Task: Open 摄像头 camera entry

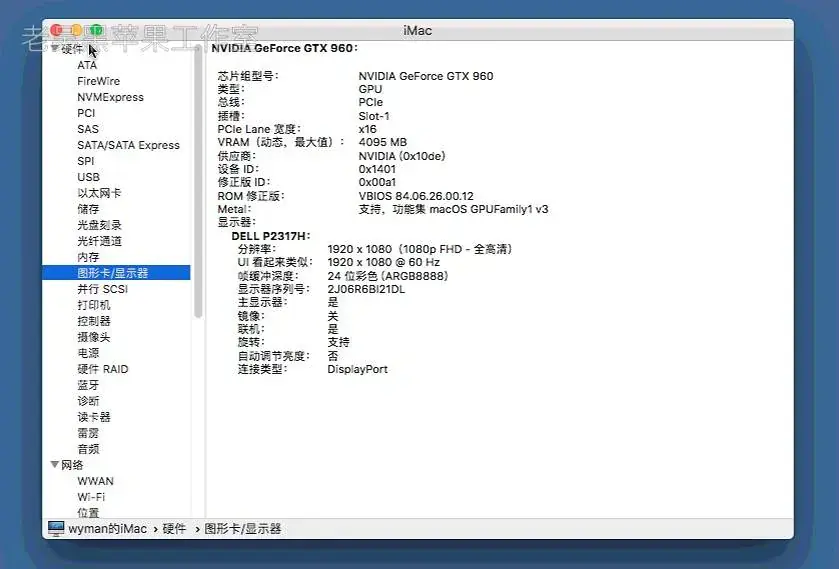Action: (x=94, y=337)
